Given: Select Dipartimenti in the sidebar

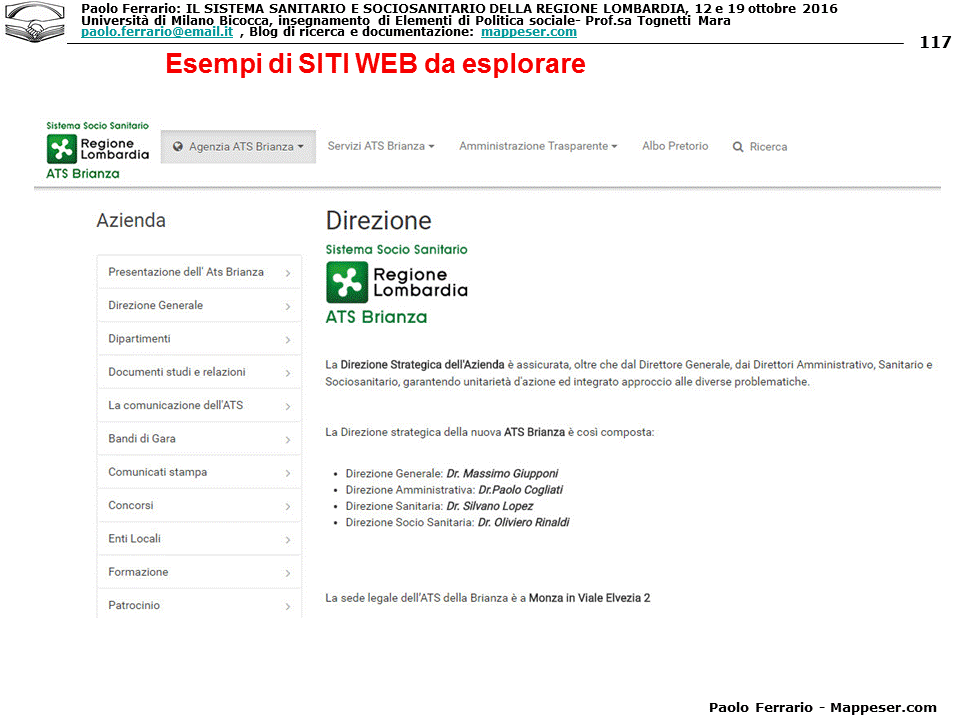Looking at the screenshot, I should [x=139, y=339].
